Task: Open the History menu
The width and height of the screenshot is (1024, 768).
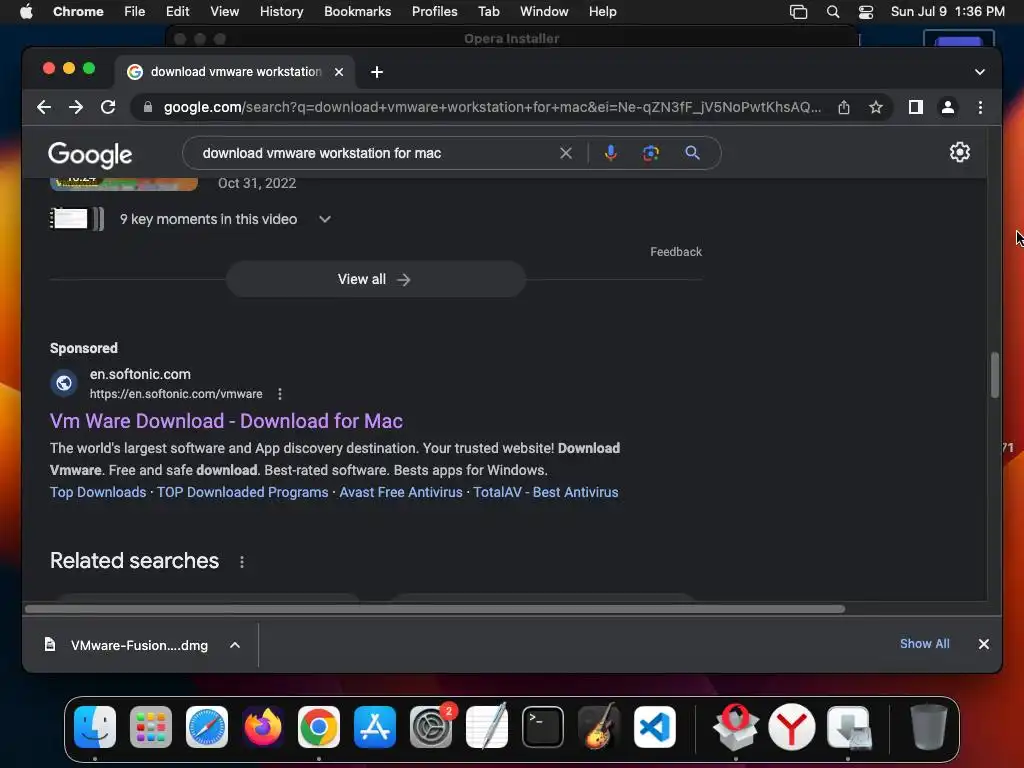Action: (281, 12)
